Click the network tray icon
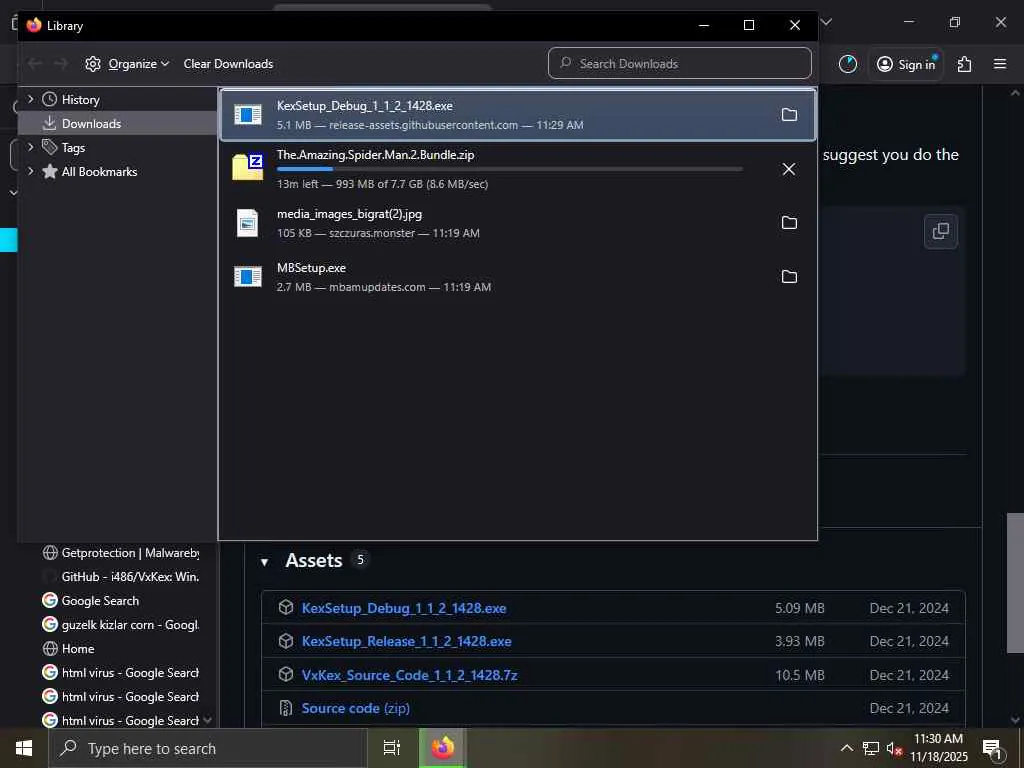The height and width of the screenshot is (768, 1024). click(871, 749)
